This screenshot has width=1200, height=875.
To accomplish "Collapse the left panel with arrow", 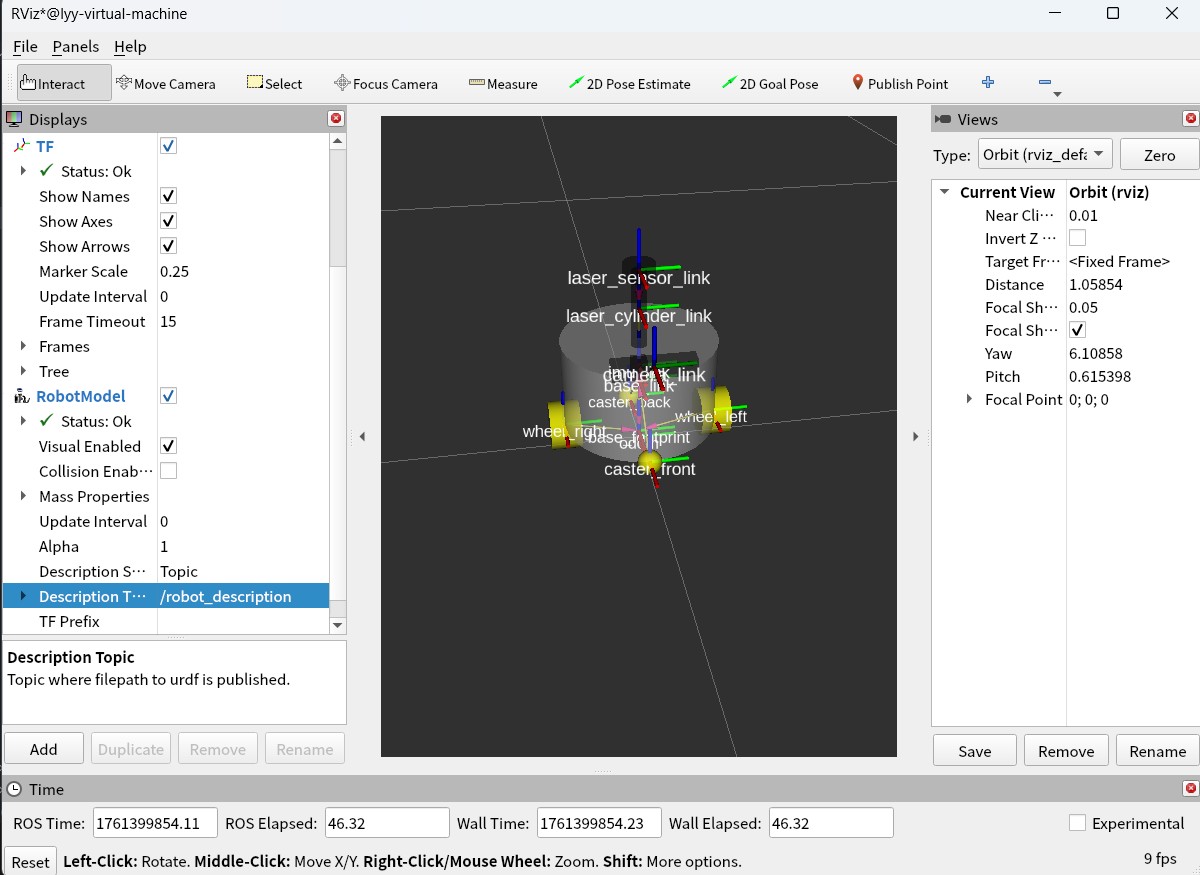I will coord(362,436).
